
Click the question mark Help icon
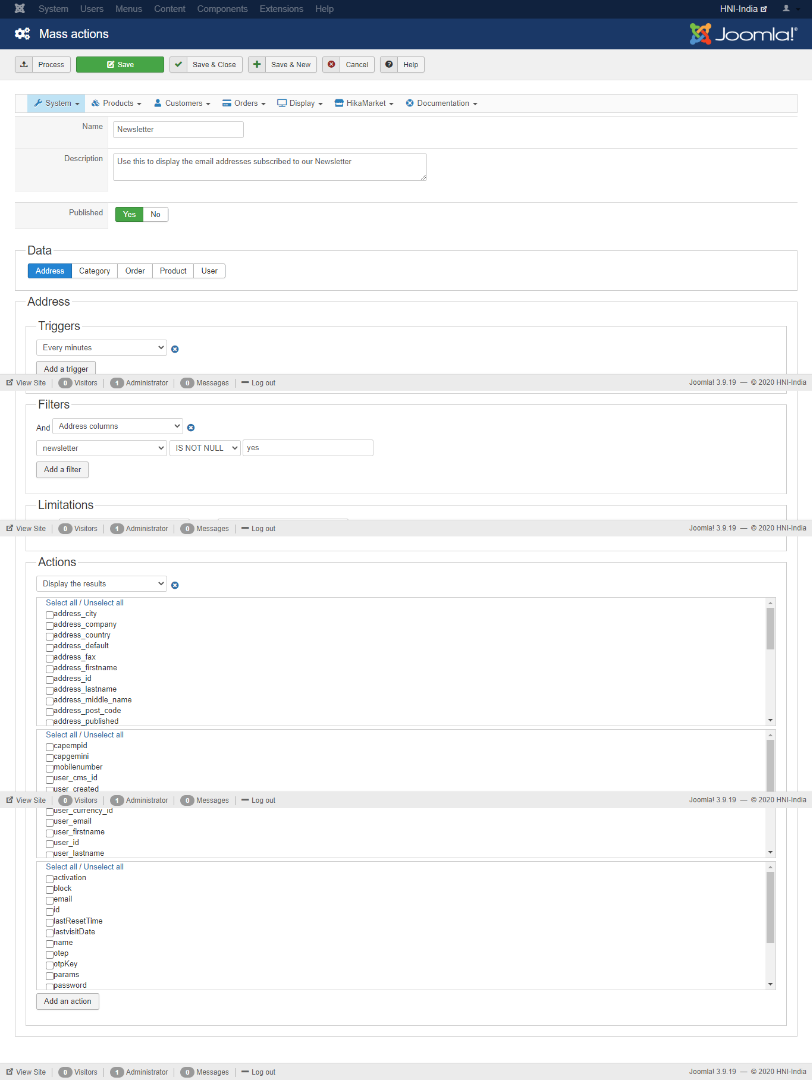click(x=389, y=64)
